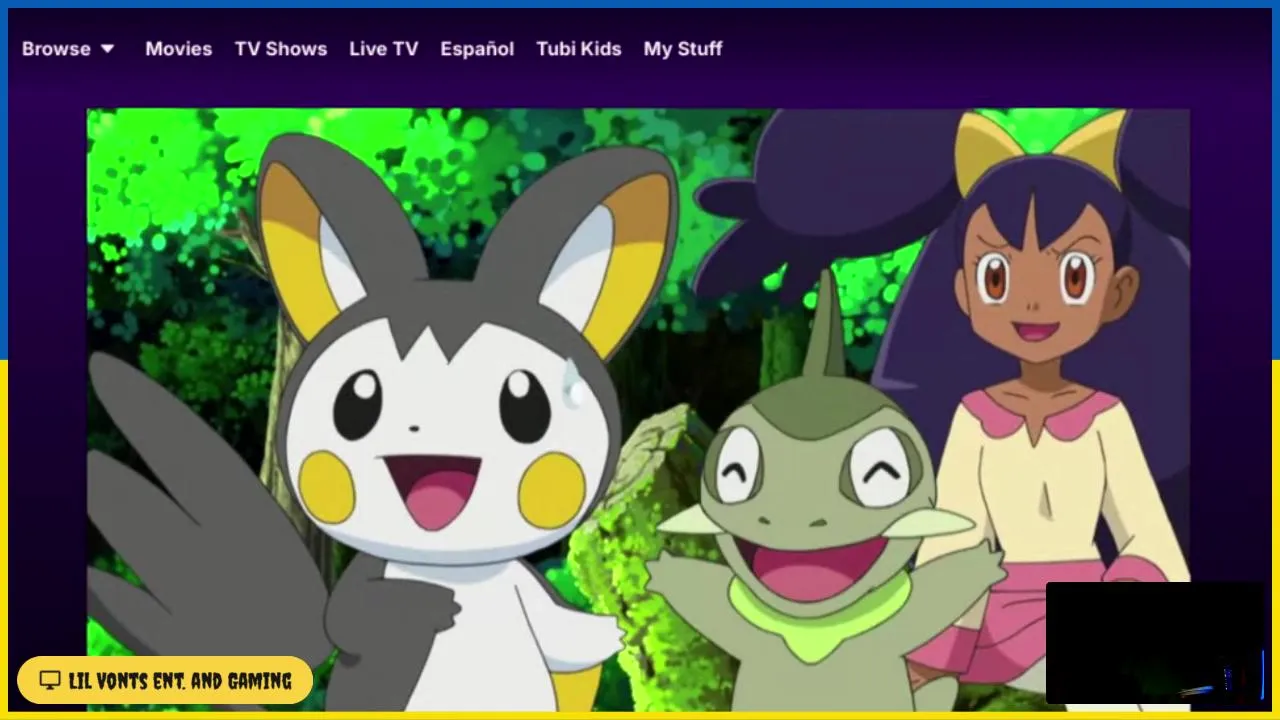The width and height of the screenshot is (1280, 720).
Task: Open the Browse dropdown menu
Action: pyautogui.click(x=68, y=48)
